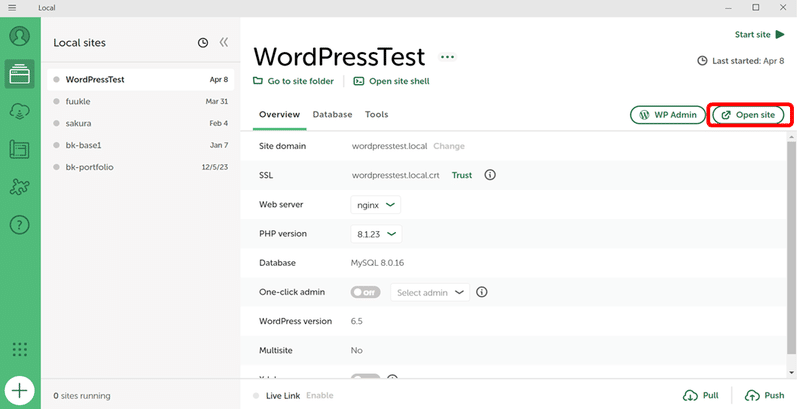Screen dimensions: 800x409
Task: Click the 0 sites running status
Action: (x=82, y=396)
